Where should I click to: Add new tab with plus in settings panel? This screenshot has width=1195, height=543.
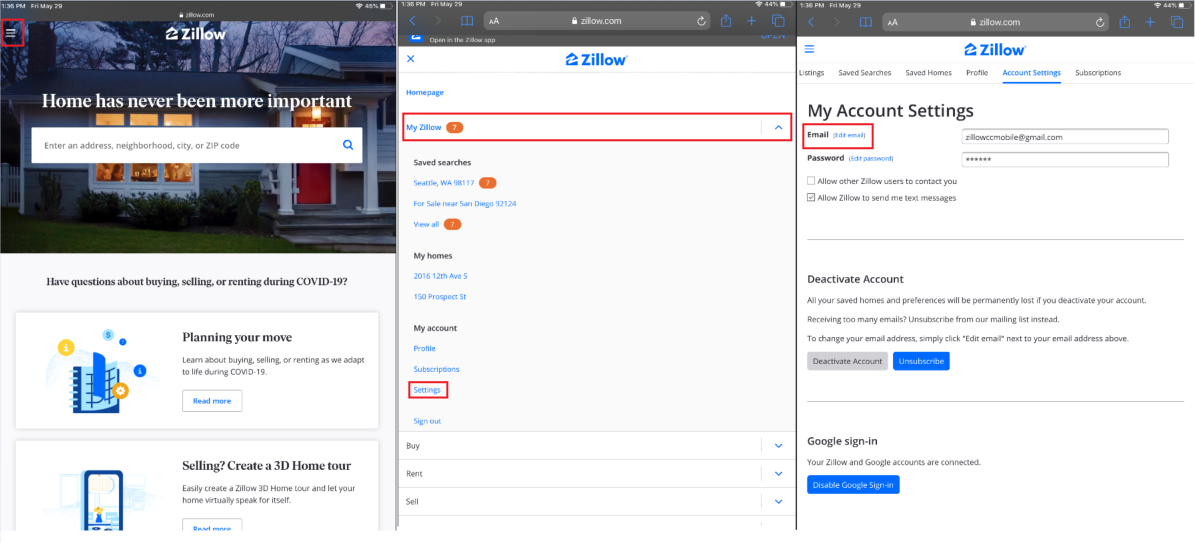click(x=1150, y=21)
